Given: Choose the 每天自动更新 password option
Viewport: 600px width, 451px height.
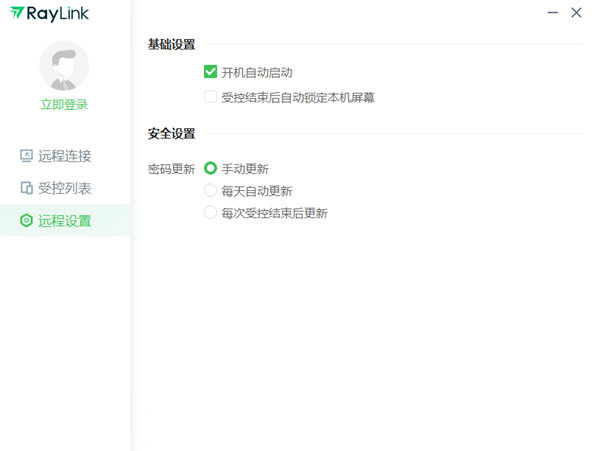Looking at the screenshot, I should (210, 190).
